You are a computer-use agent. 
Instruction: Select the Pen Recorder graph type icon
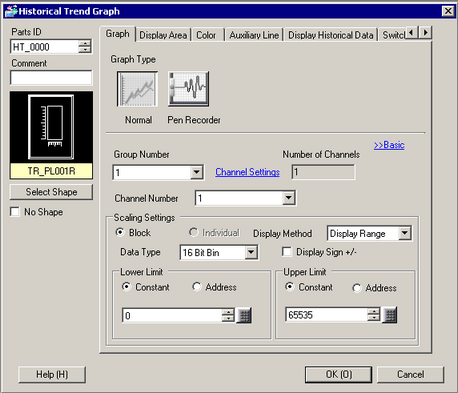pyautogui.click(x=189, y=89)
